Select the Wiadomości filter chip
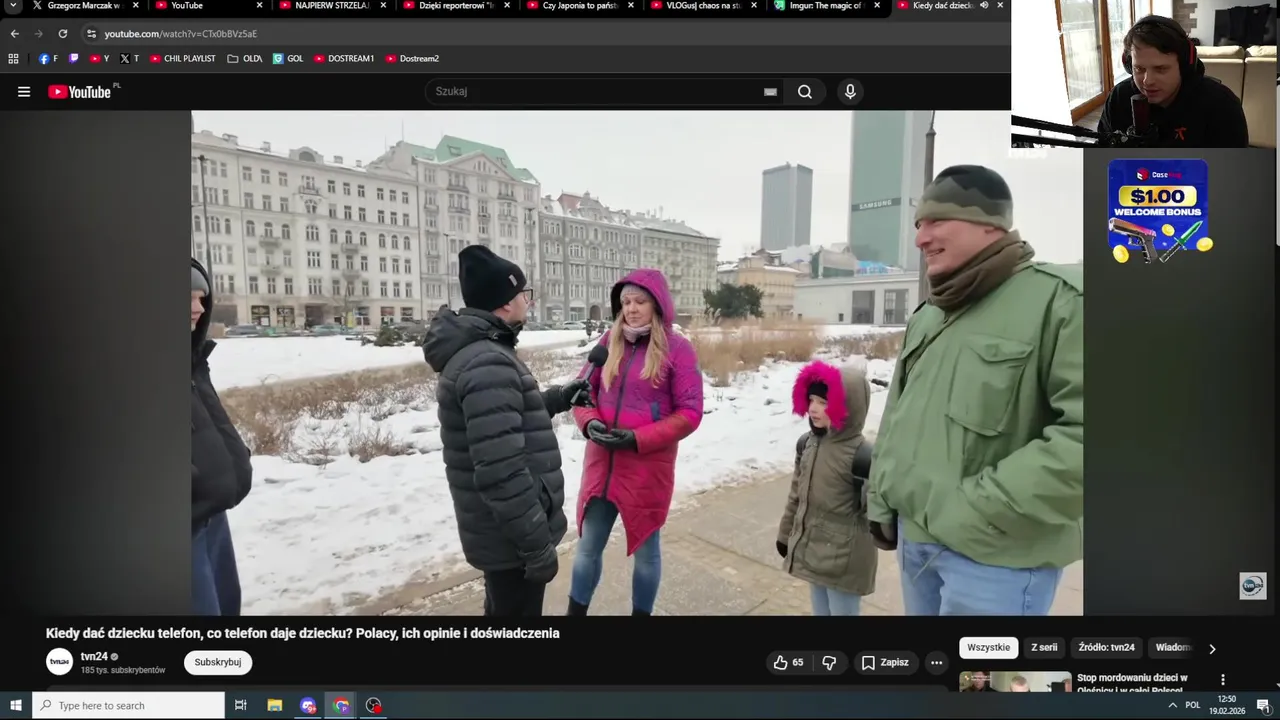Image resolution: width=1280 pixels, height=720 pixels. point(1173,648)
